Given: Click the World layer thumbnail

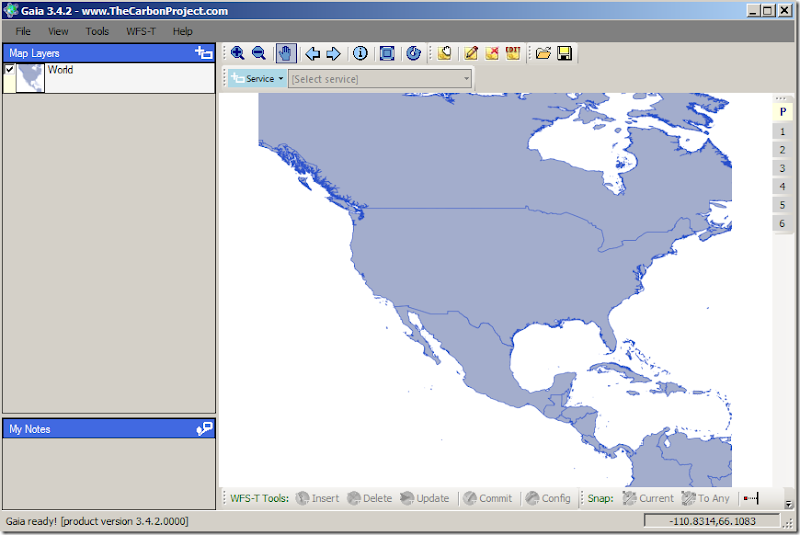Looking at the screenshot, I should pos(31,78).
